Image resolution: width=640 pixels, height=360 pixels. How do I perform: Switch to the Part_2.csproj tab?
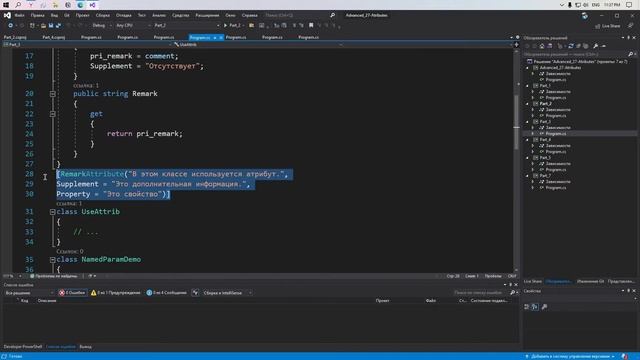pyautogui.click(x=15, y=37)
